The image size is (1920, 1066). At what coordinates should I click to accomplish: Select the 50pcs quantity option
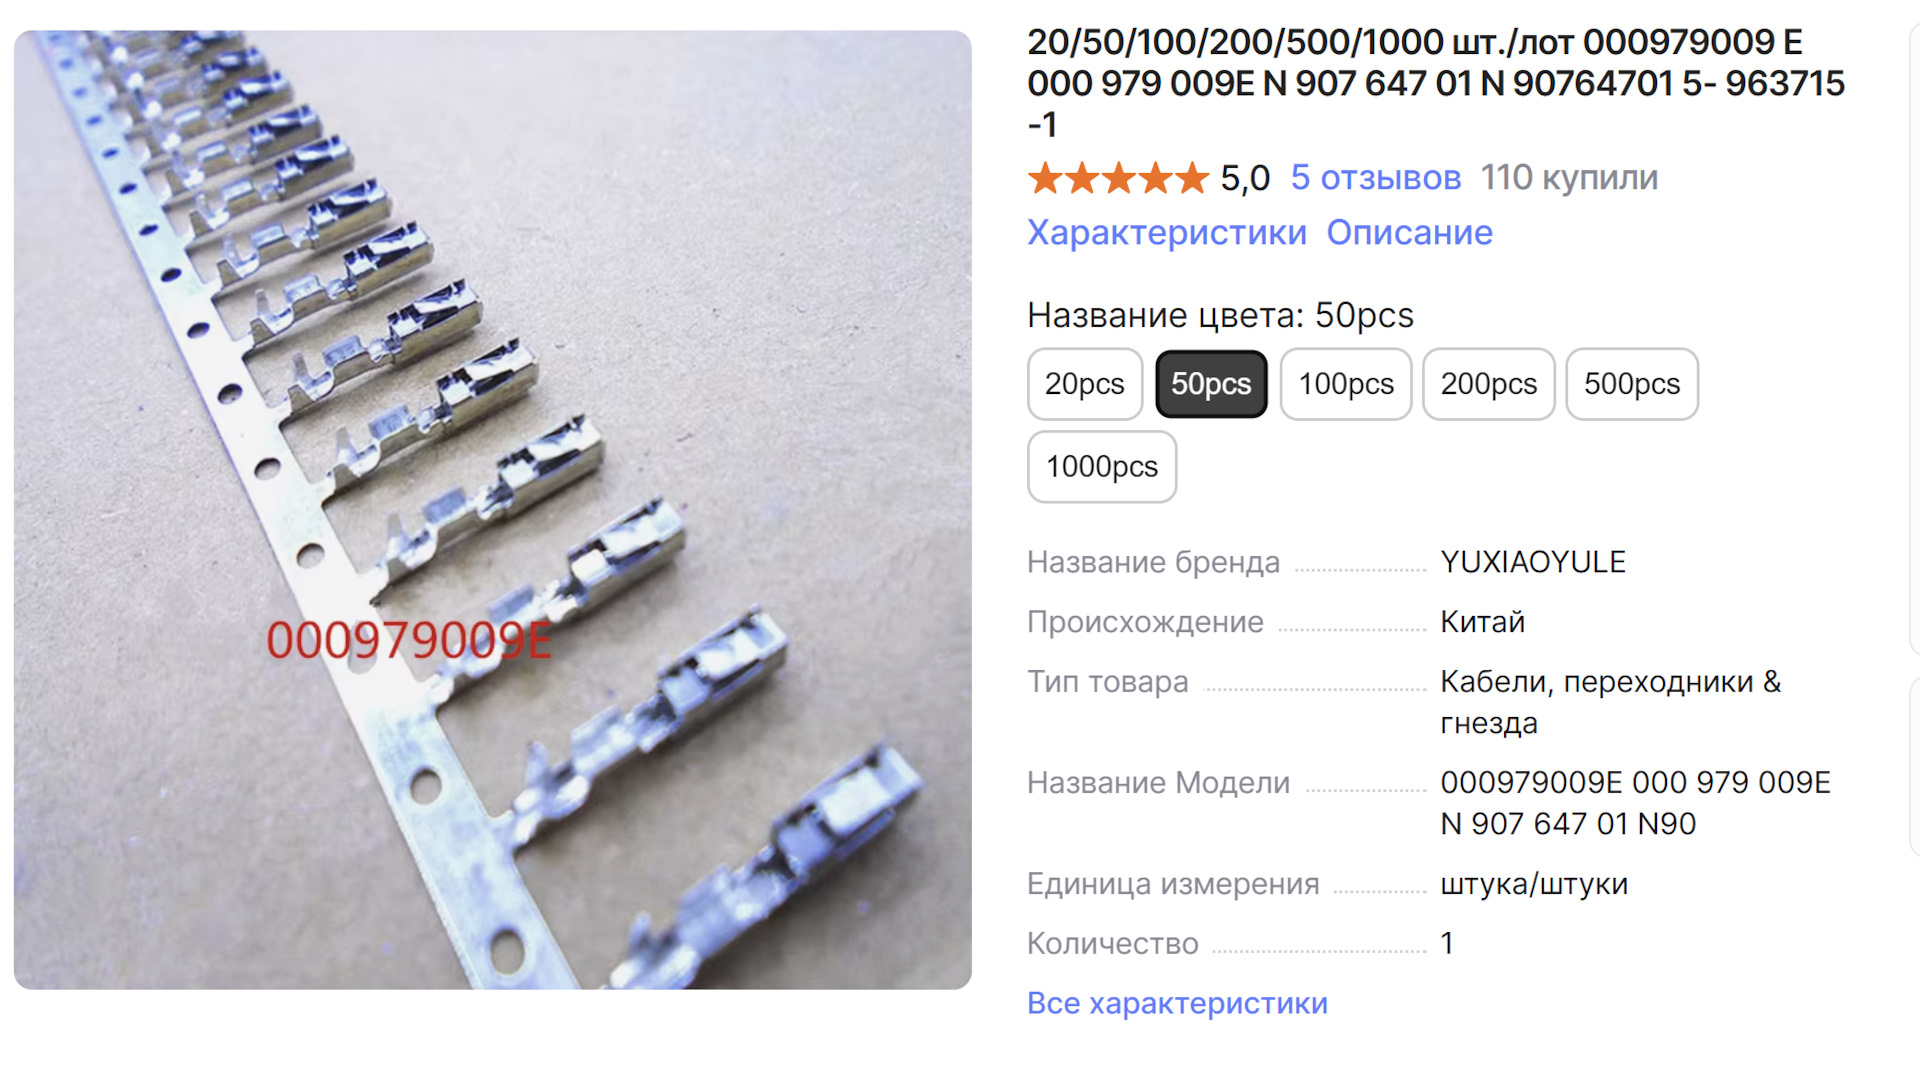(1211, 384)
